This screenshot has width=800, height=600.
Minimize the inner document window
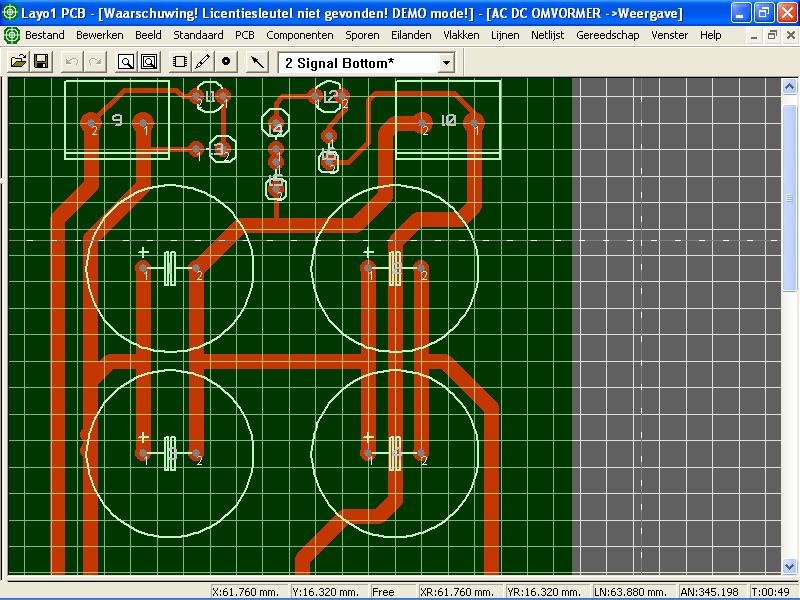coord(754,35)
